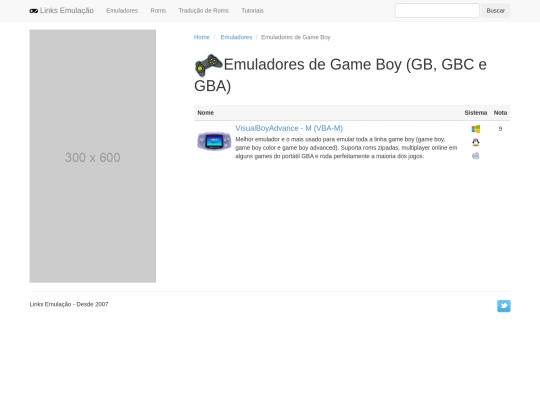Click the 300 x 600 ad placeholder

click(93, 156)
